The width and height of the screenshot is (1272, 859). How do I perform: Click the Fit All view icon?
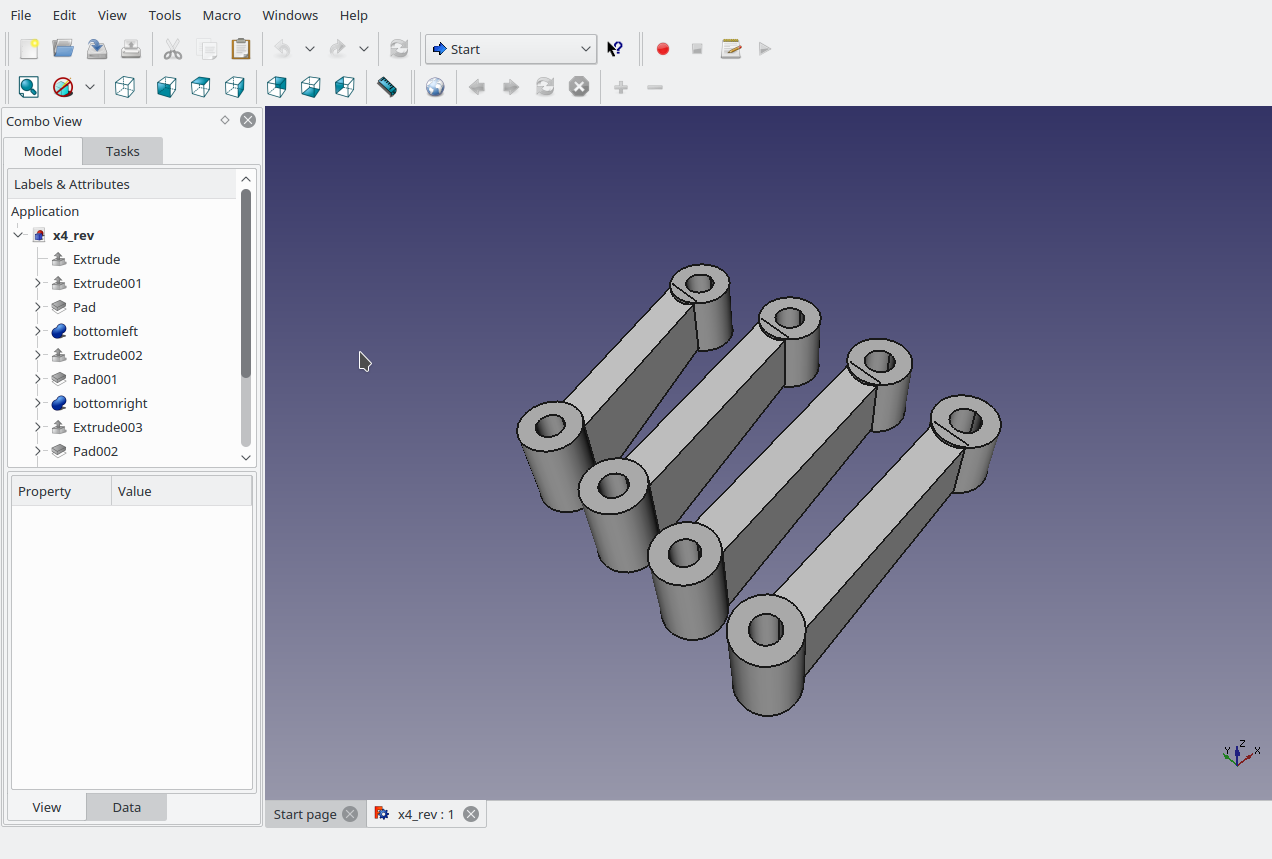pos(29,87)
